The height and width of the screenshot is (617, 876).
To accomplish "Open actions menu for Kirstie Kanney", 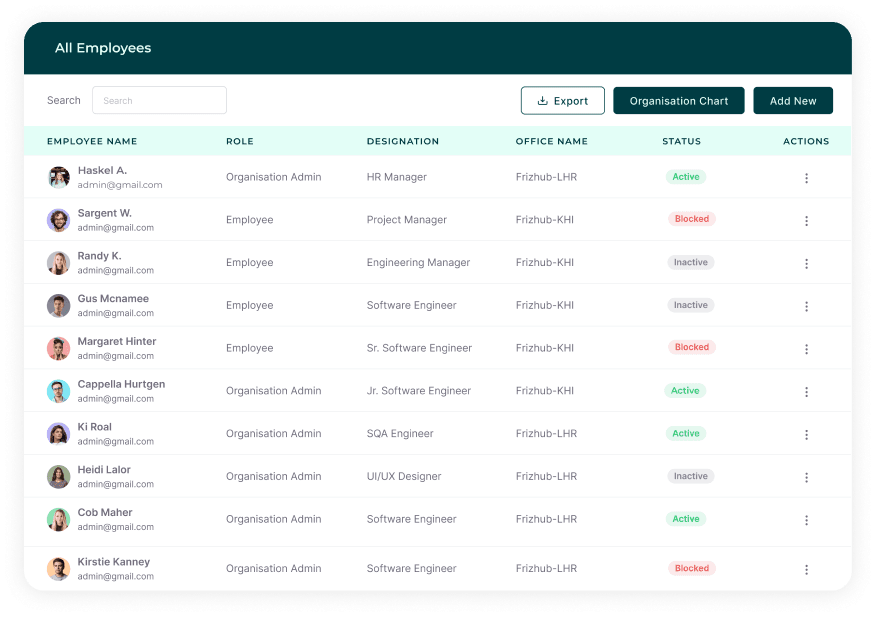I will 806,569.
